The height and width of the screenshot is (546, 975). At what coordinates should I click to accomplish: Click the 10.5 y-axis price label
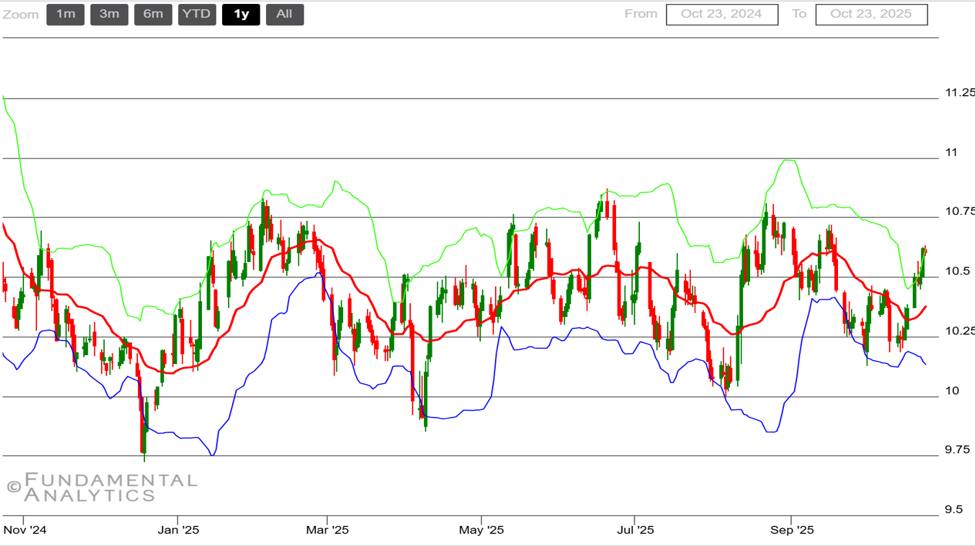[957, 271]
